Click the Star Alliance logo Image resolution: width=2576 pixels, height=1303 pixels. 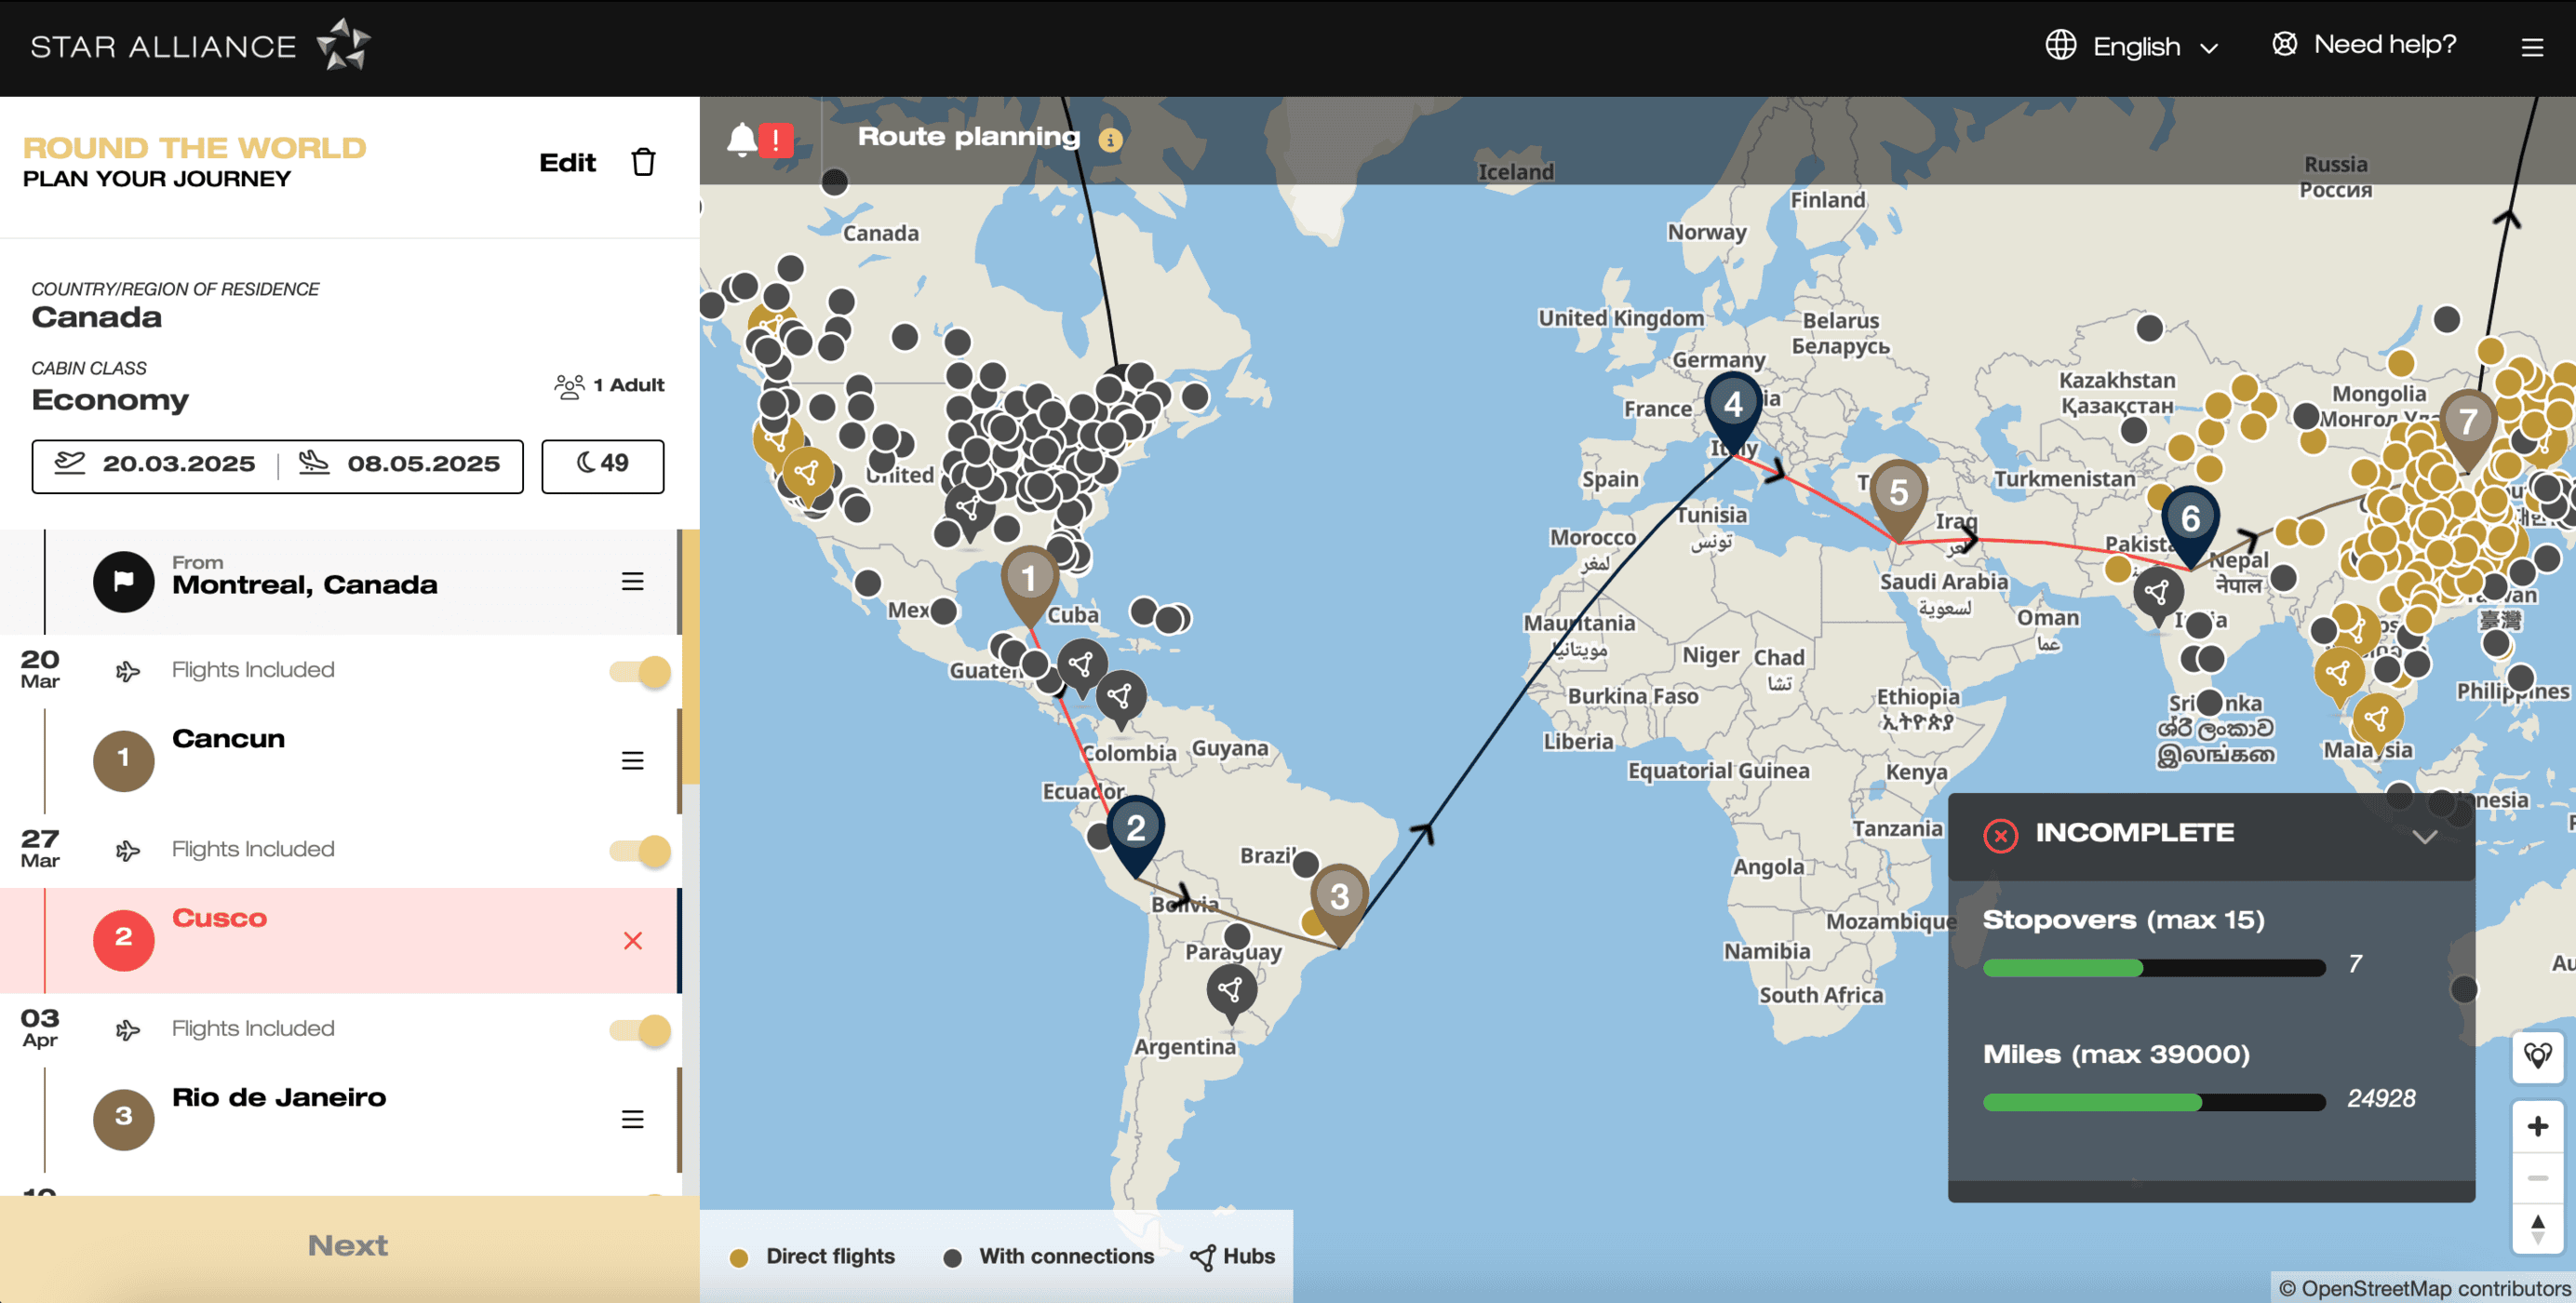click(201, 45)
